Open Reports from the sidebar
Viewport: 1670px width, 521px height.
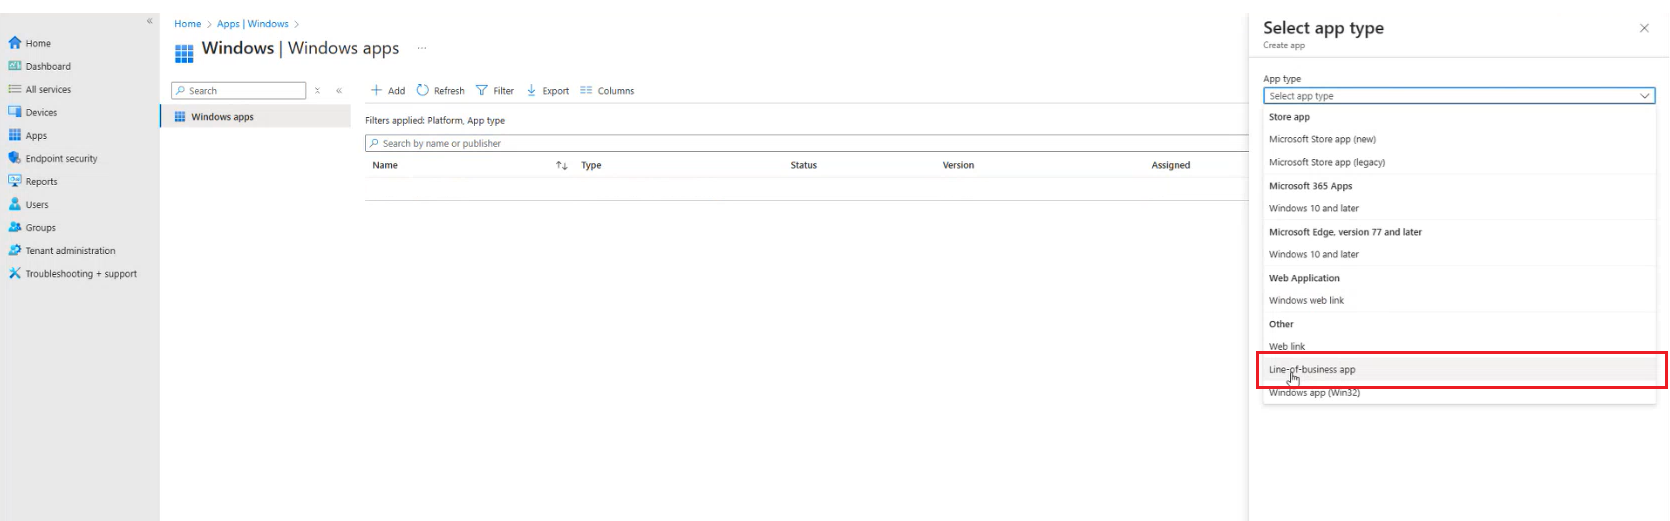(x=41, y=181)
